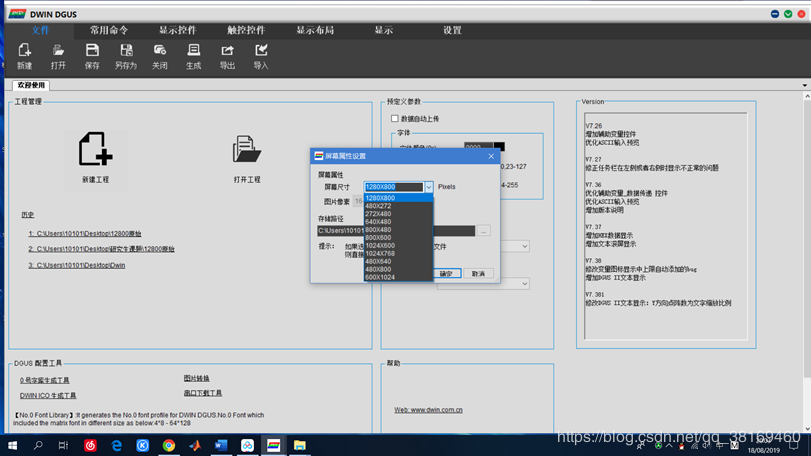The image size is (811, 456).
Task: Choose 480X272 in the resolution list
Action: [x=398, y=206]
